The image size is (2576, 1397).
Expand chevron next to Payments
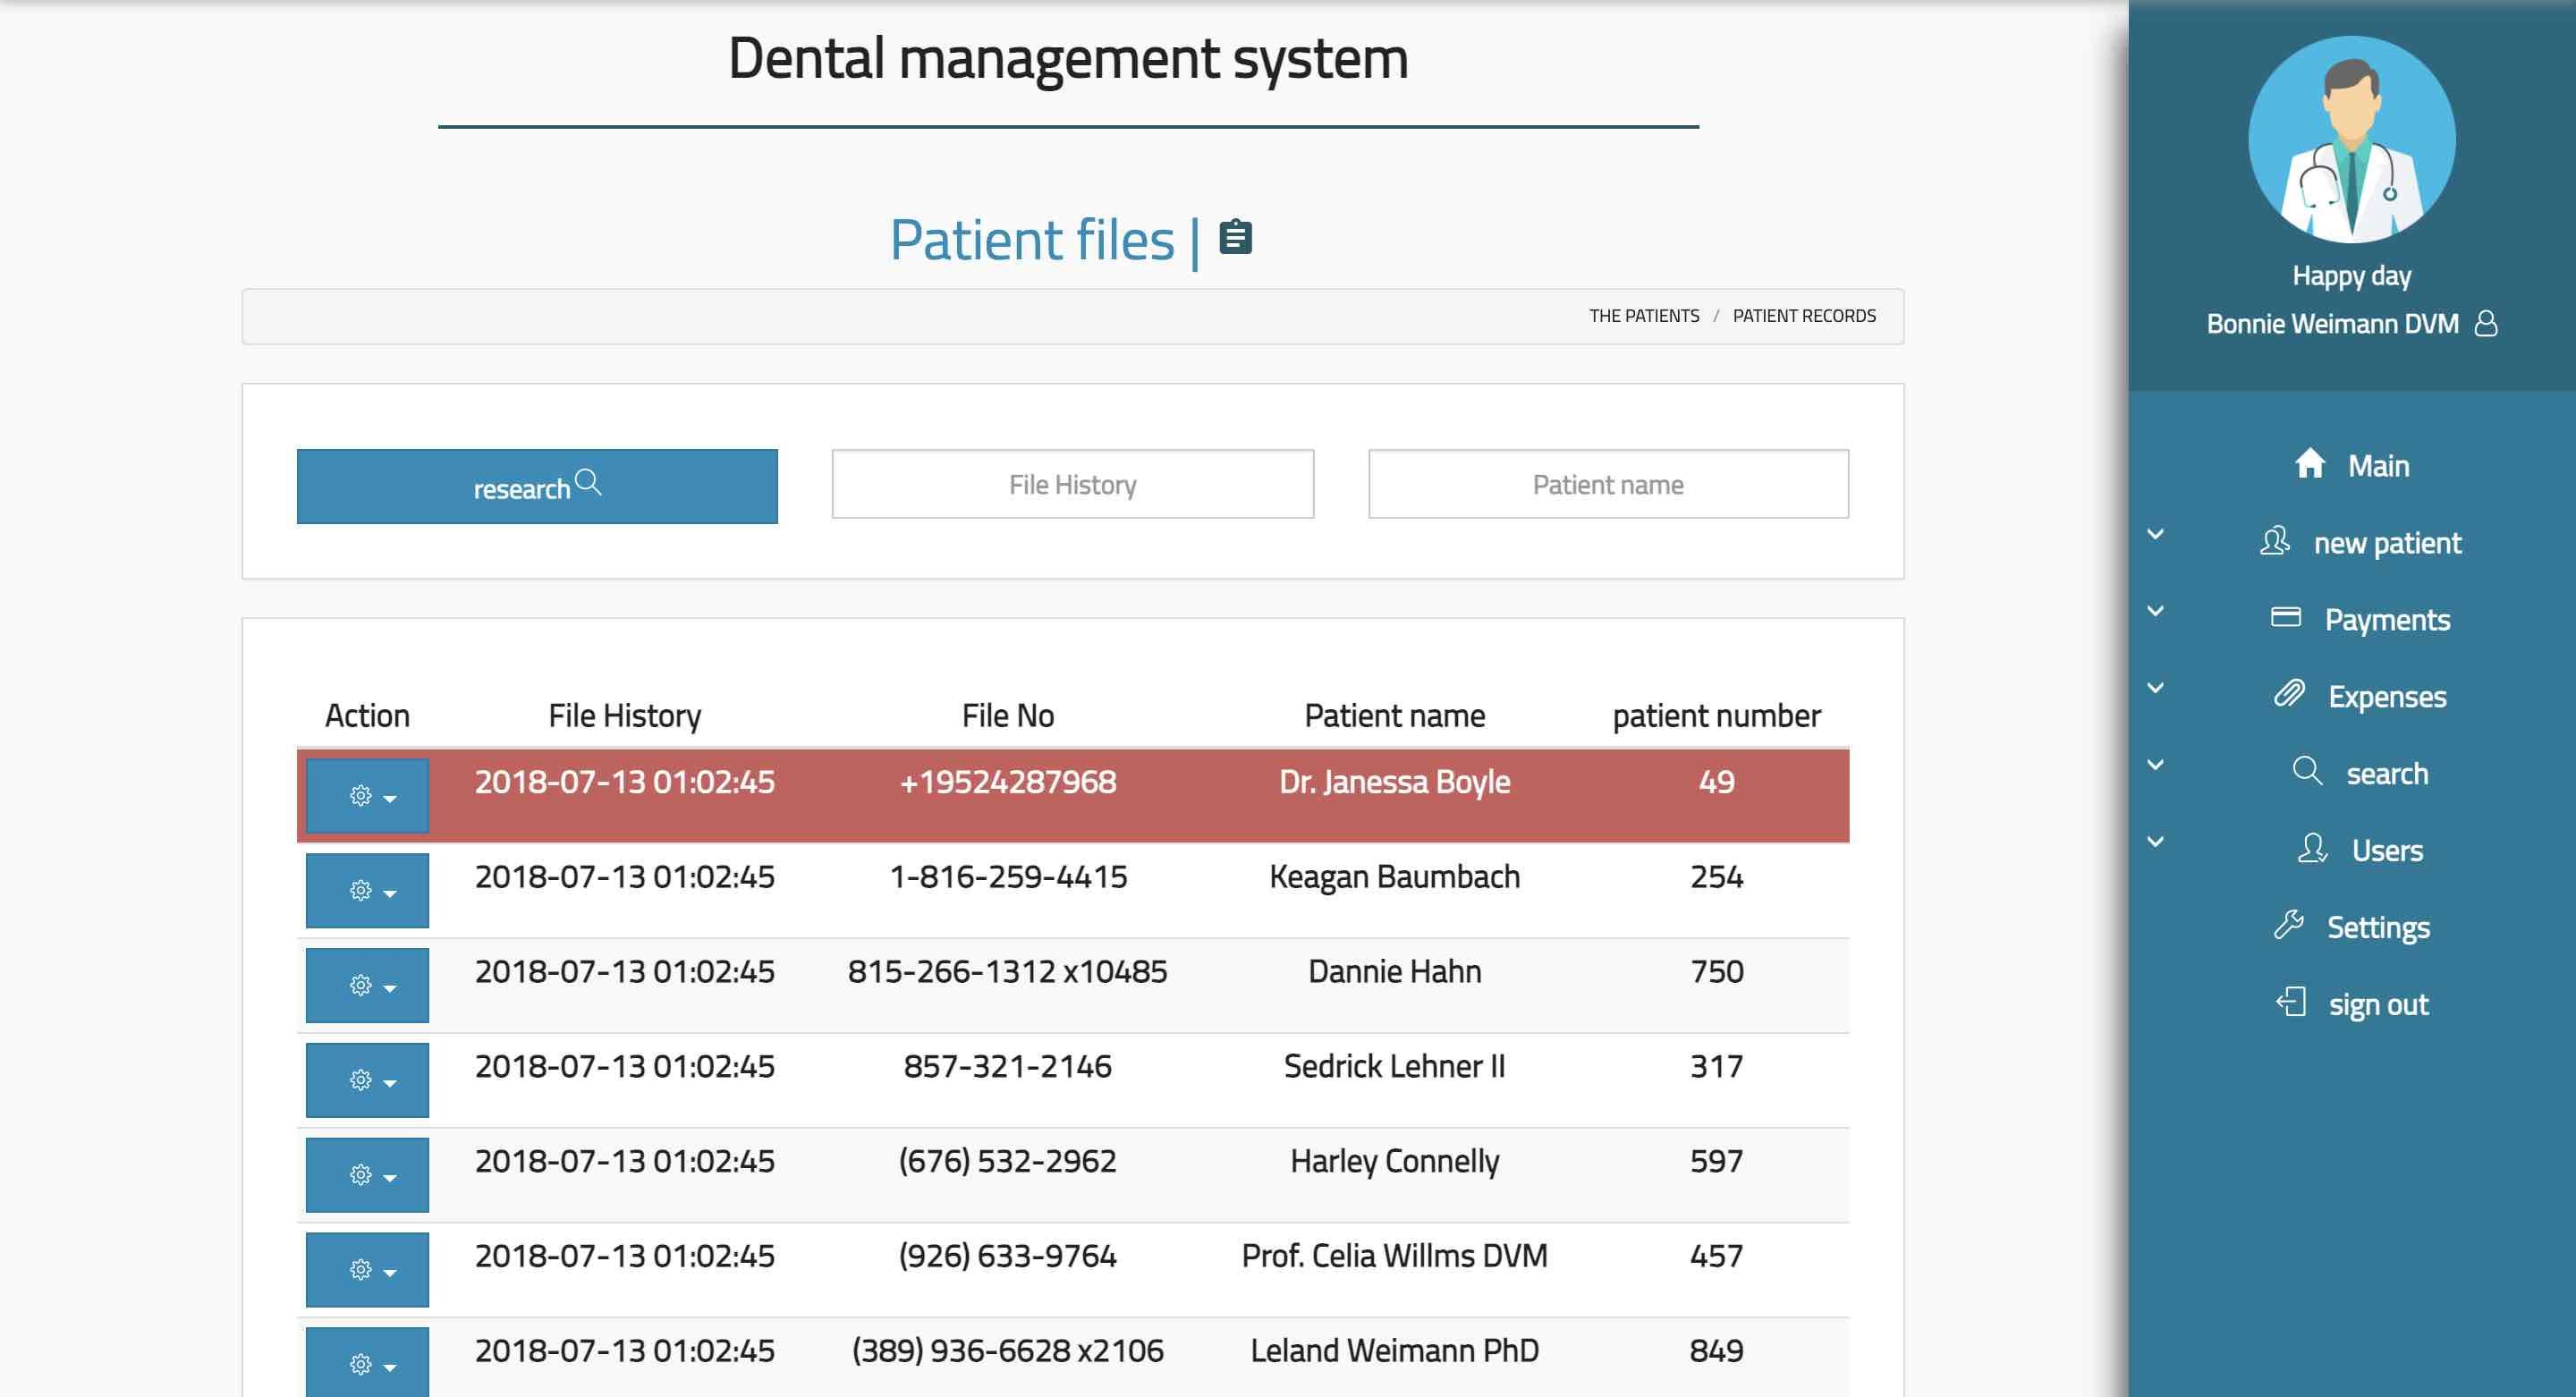(2156, 611)
